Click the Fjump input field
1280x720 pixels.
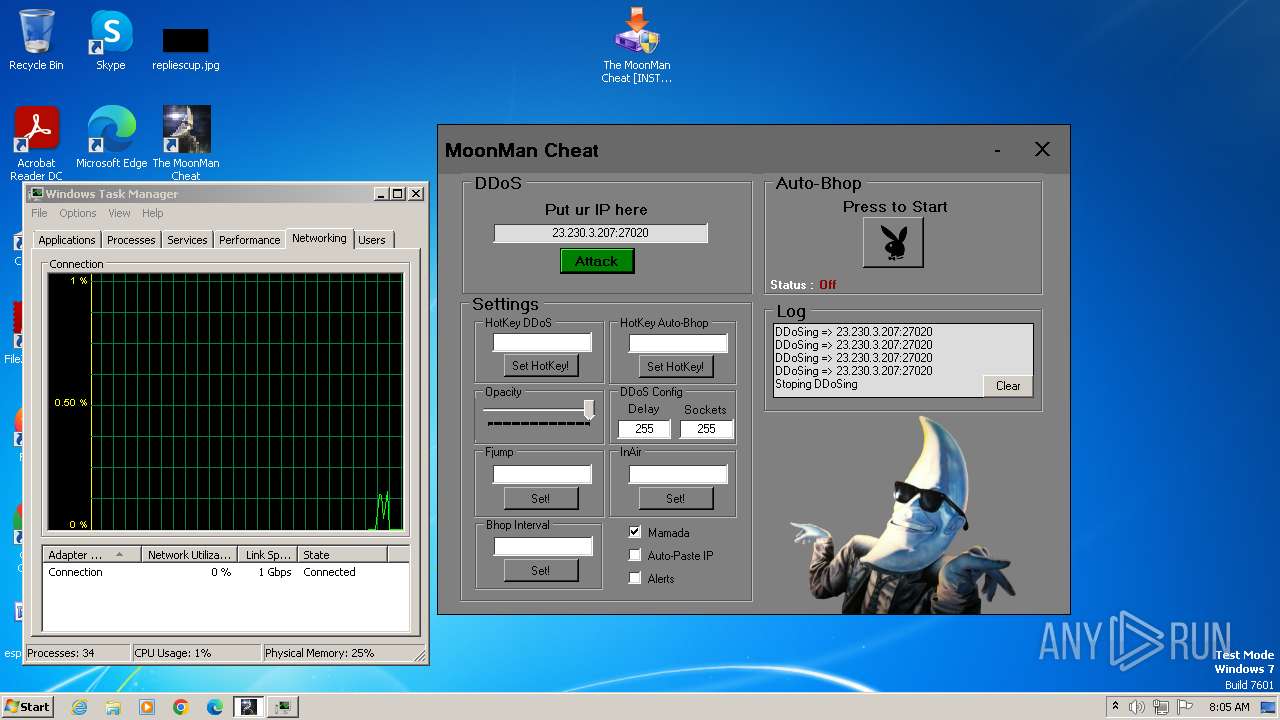pos(542,474)
